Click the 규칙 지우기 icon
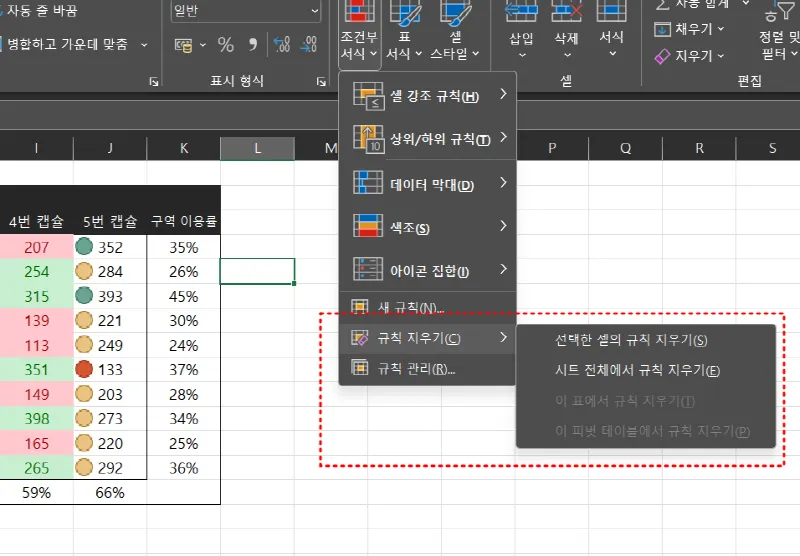The height and width of the screenshot is (556, 800). coord(360,337)
